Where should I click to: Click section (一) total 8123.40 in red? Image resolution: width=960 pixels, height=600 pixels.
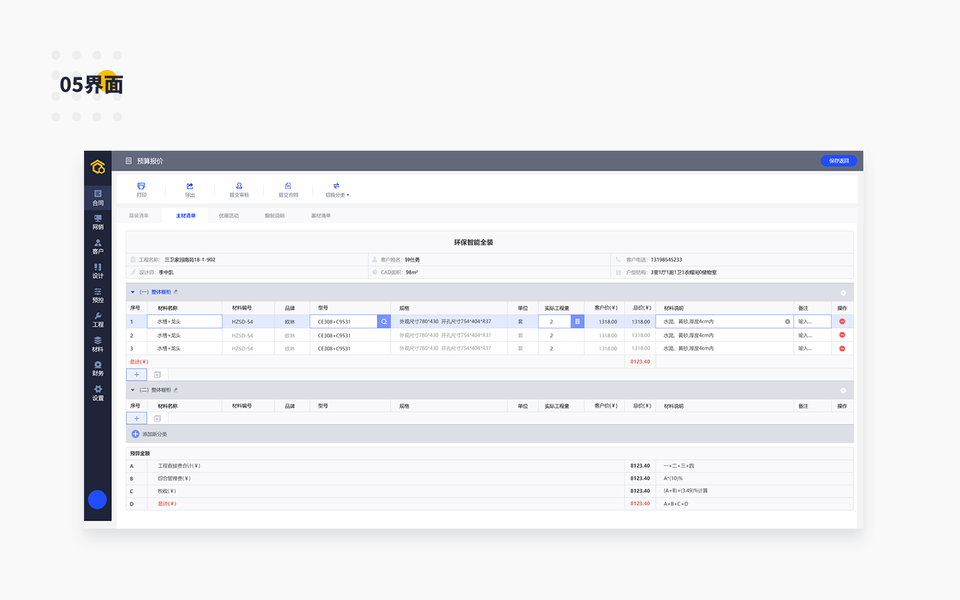640,362
